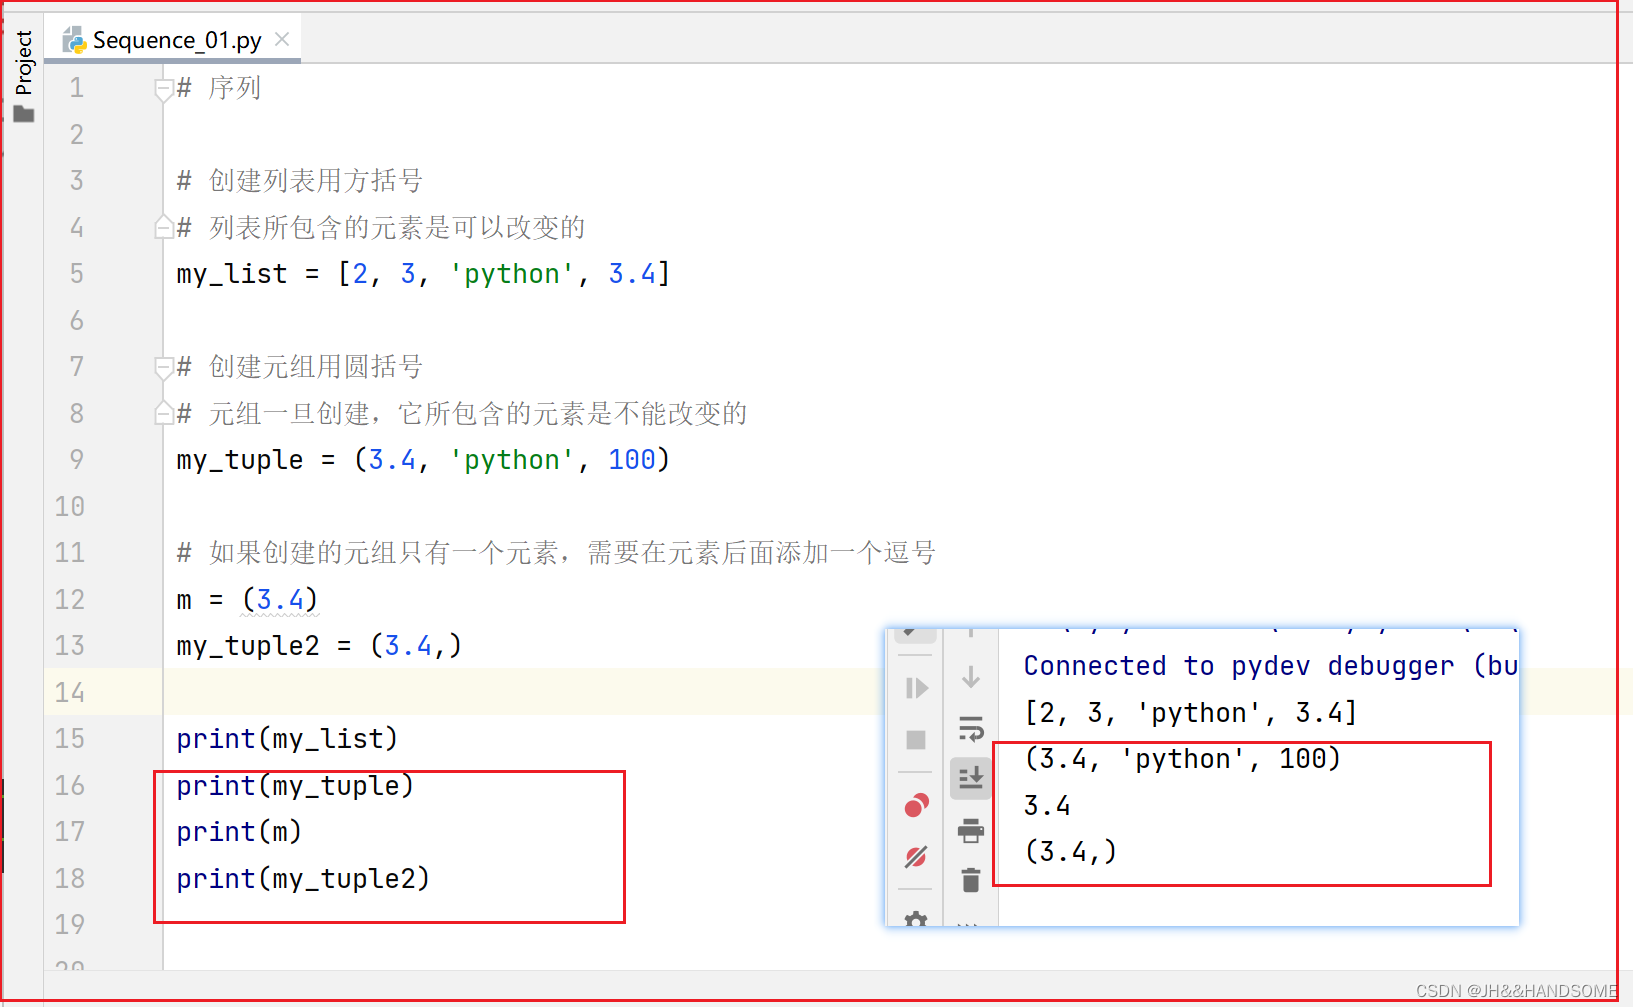This screenshot has height=1007, width=1633.
Task: Click the comment on line 11 about 逗号
Action: click(556, 553)
